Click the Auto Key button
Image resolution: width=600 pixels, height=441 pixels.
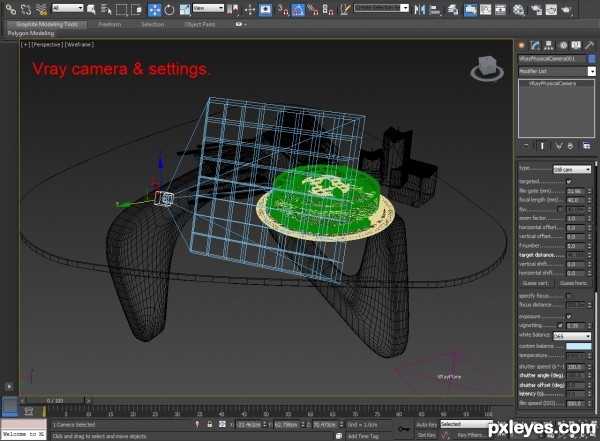pyautogui.click(x=427, y=425)
